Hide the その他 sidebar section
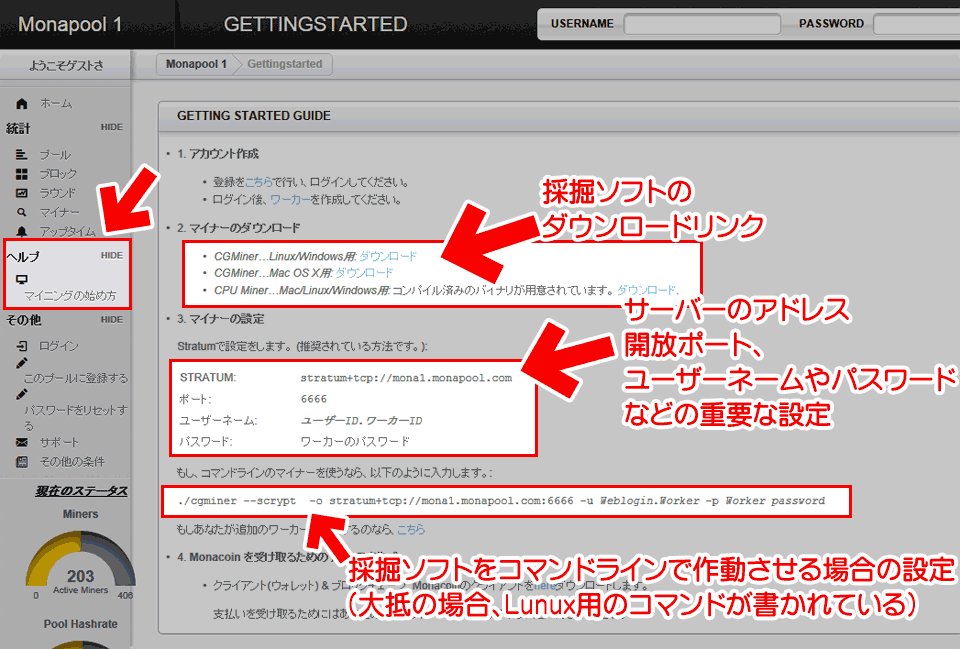 click(111, 320)
